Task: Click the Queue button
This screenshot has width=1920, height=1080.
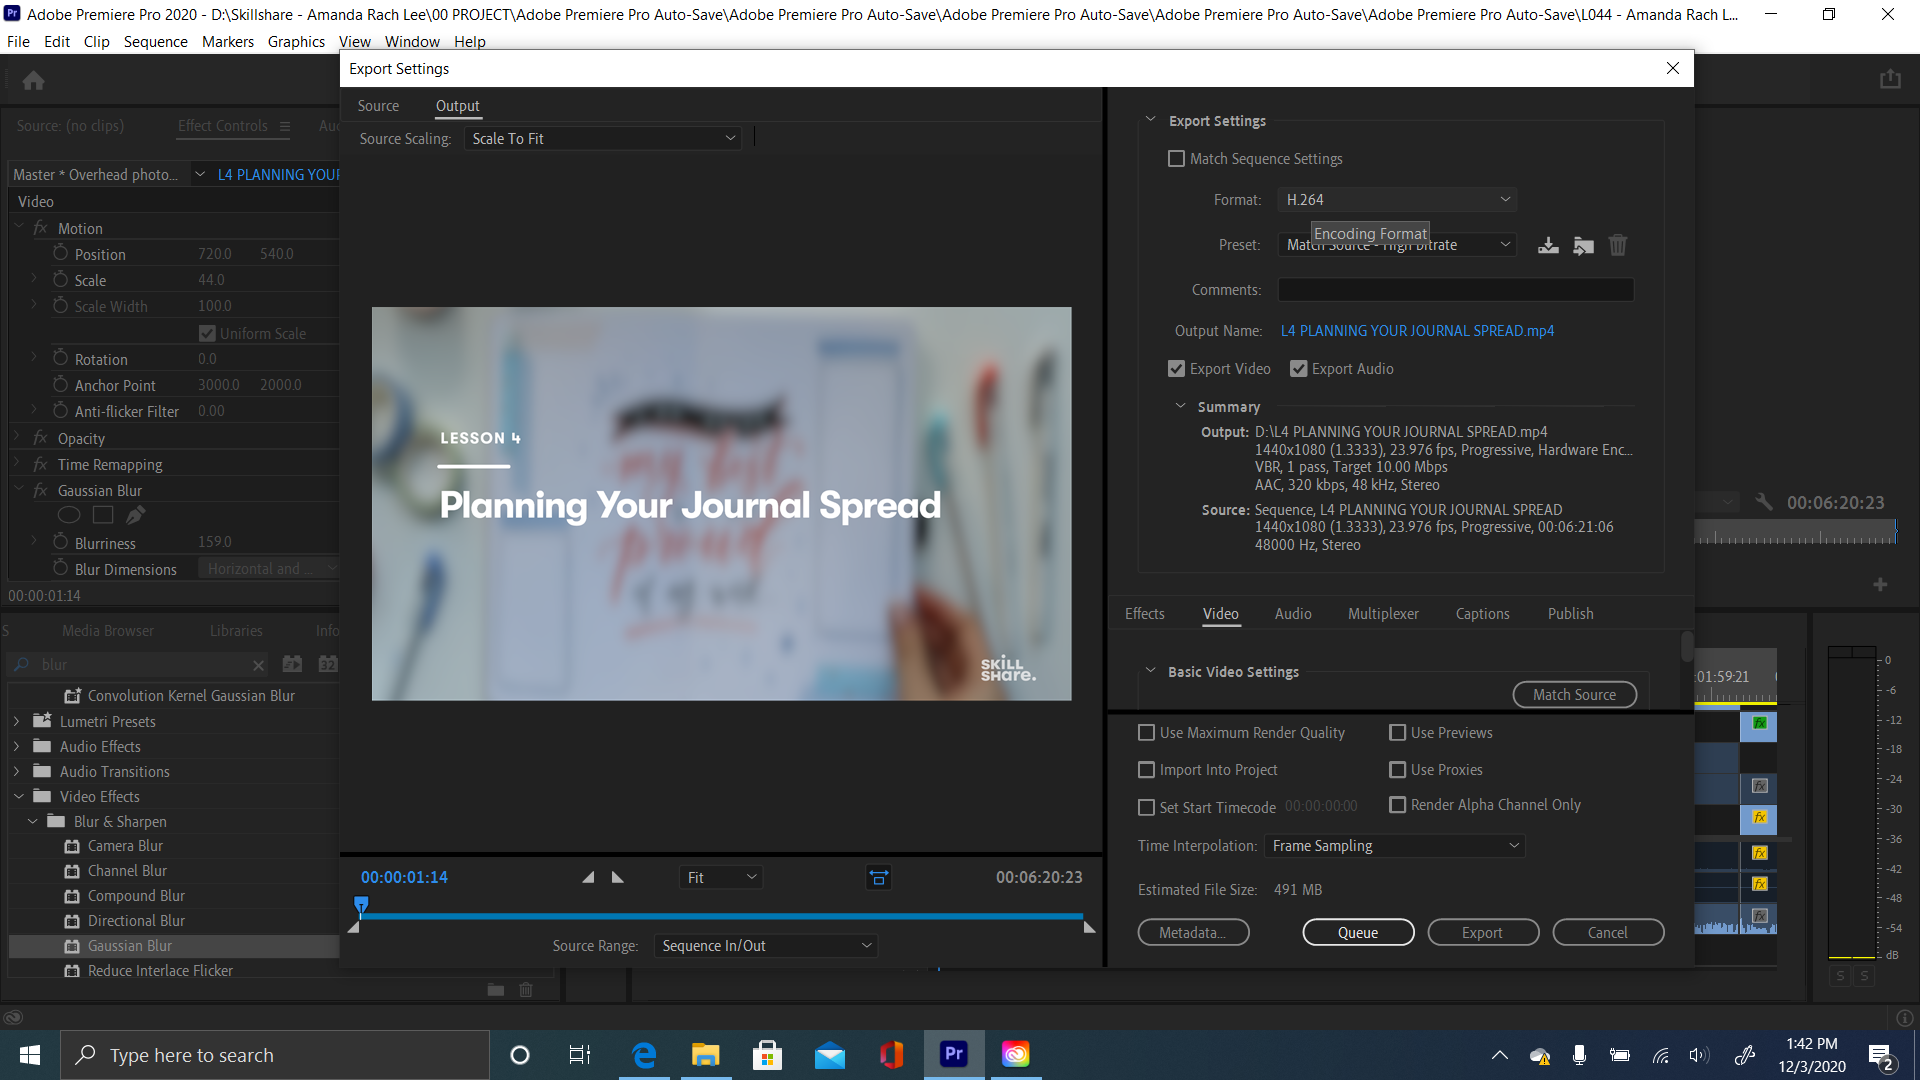Action: [1358, 932]
